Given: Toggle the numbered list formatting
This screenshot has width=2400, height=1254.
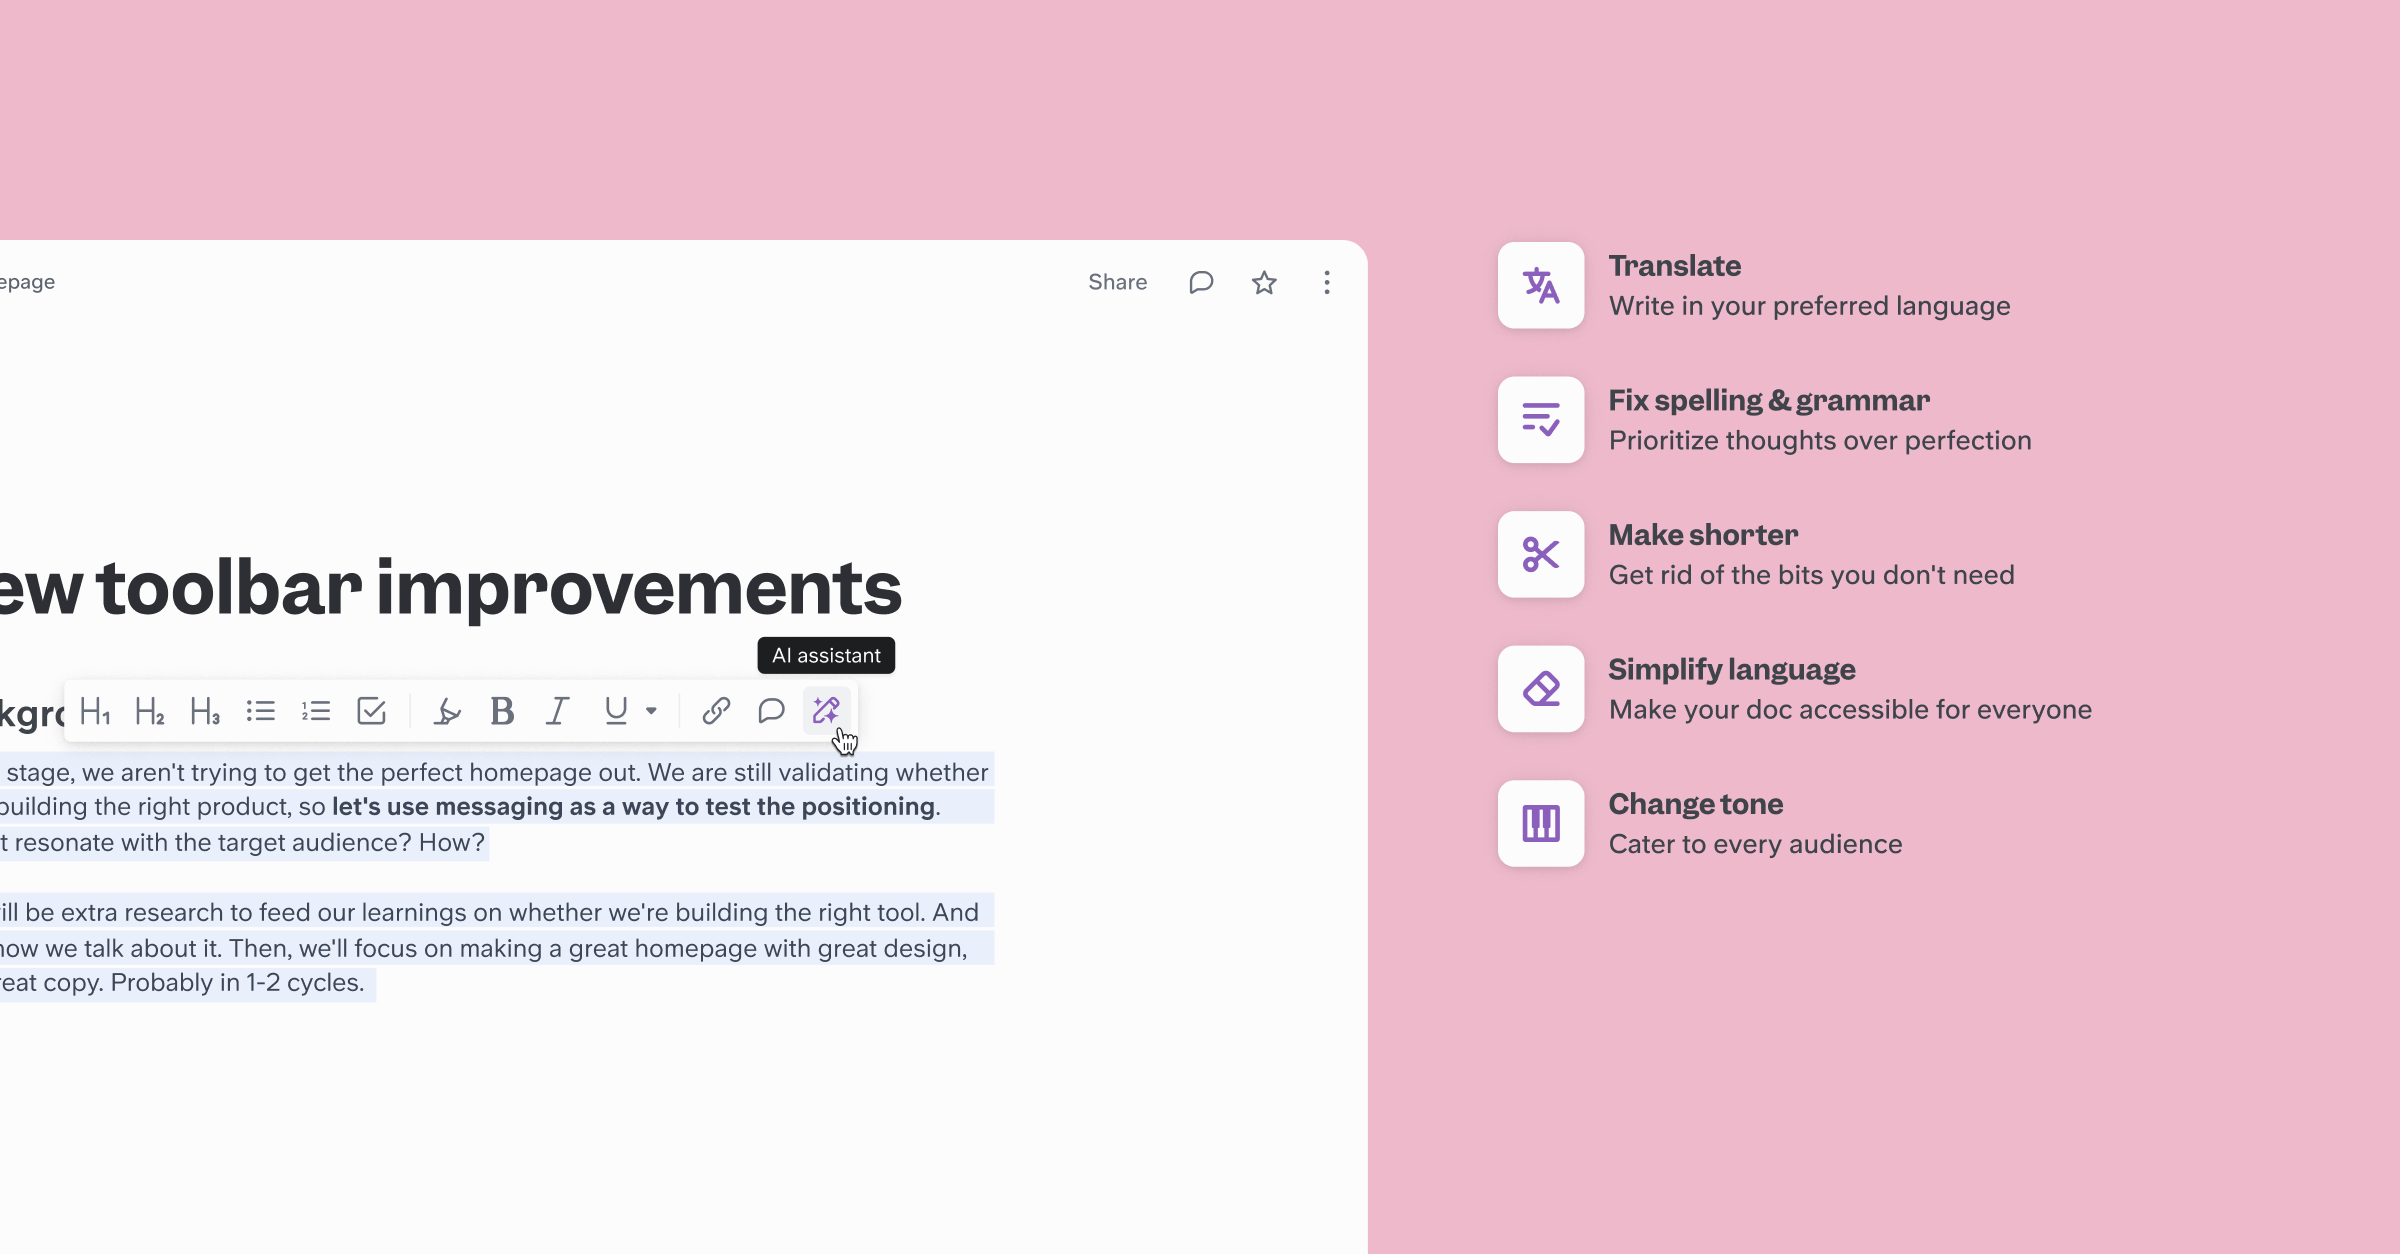Looking at the screenshot, I should point(314,711).
